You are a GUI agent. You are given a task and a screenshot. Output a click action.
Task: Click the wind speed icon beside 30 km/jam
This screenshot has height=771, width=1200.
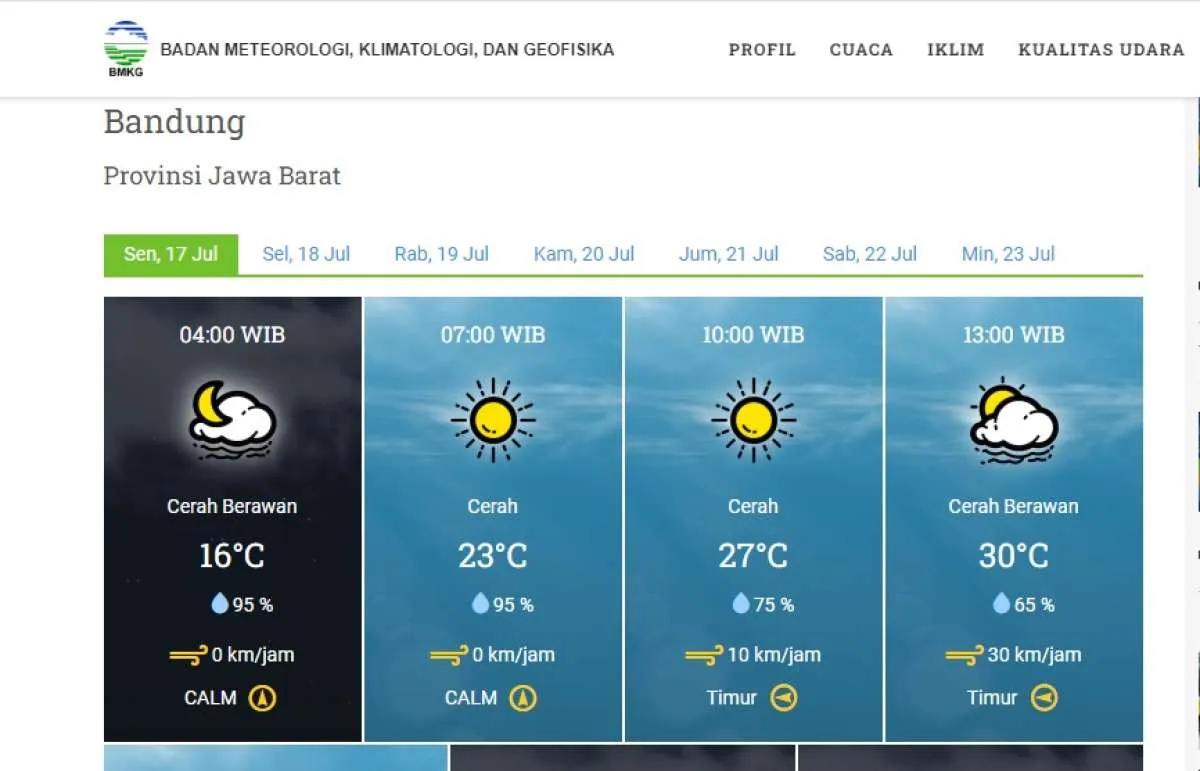click(x=964, y=655)
